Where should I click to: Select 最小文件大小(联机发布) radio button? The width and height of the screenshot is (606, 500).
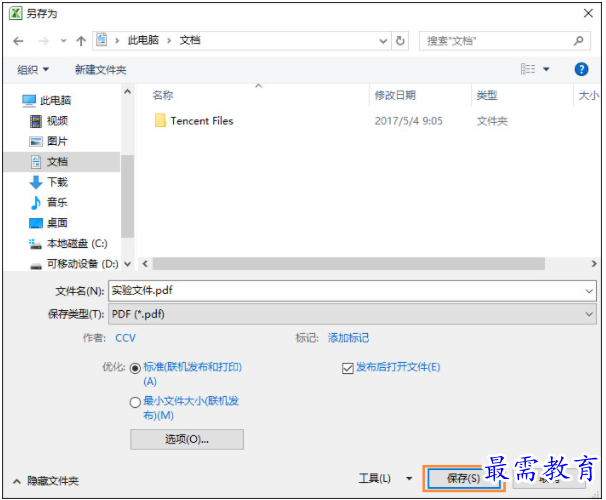click(135, 403)
